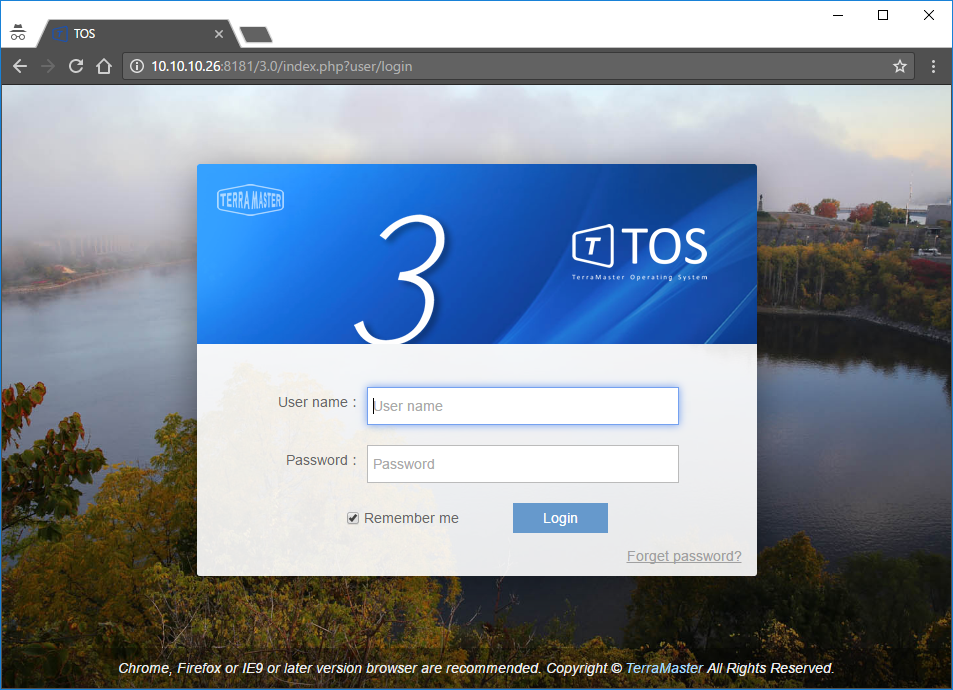Close the TOS browser tab
The height and width of the screenshot is (690, 953).
[x=219, y=34]
